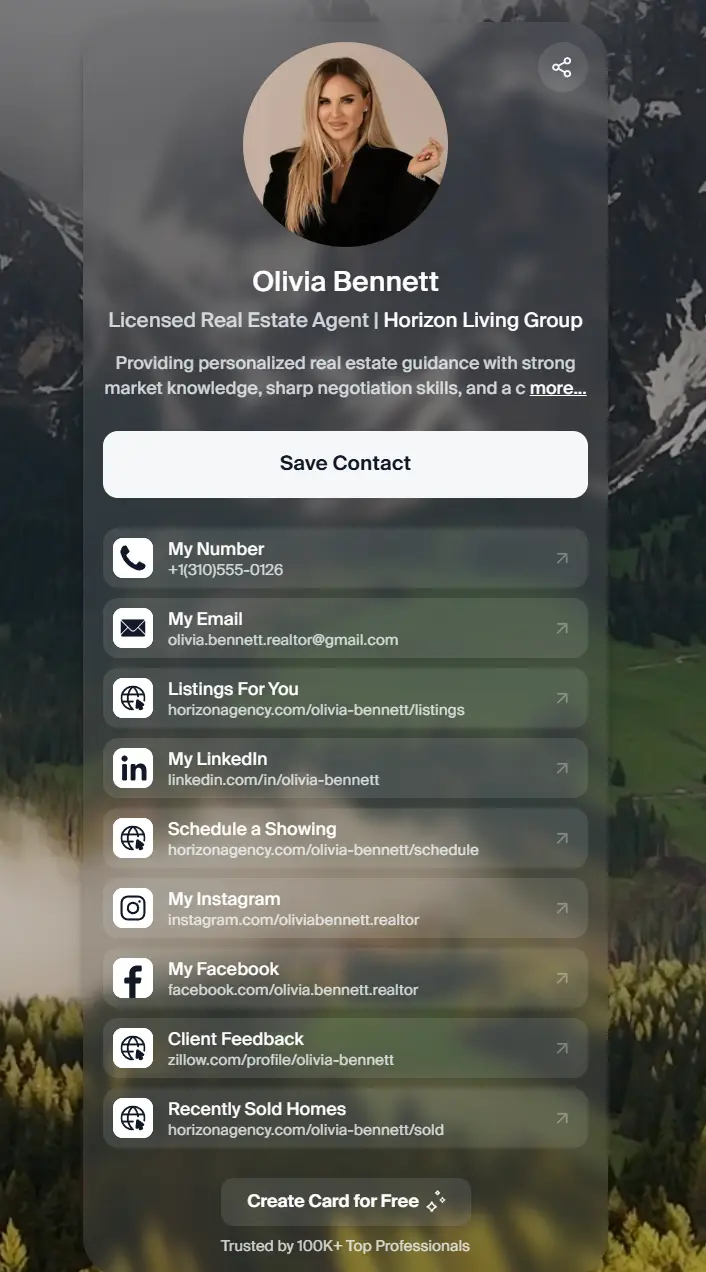
Task: Click horizonagency.com/olivia-bennett/schedule URL text
Action: pyautogui.click(x=323, y=850)
